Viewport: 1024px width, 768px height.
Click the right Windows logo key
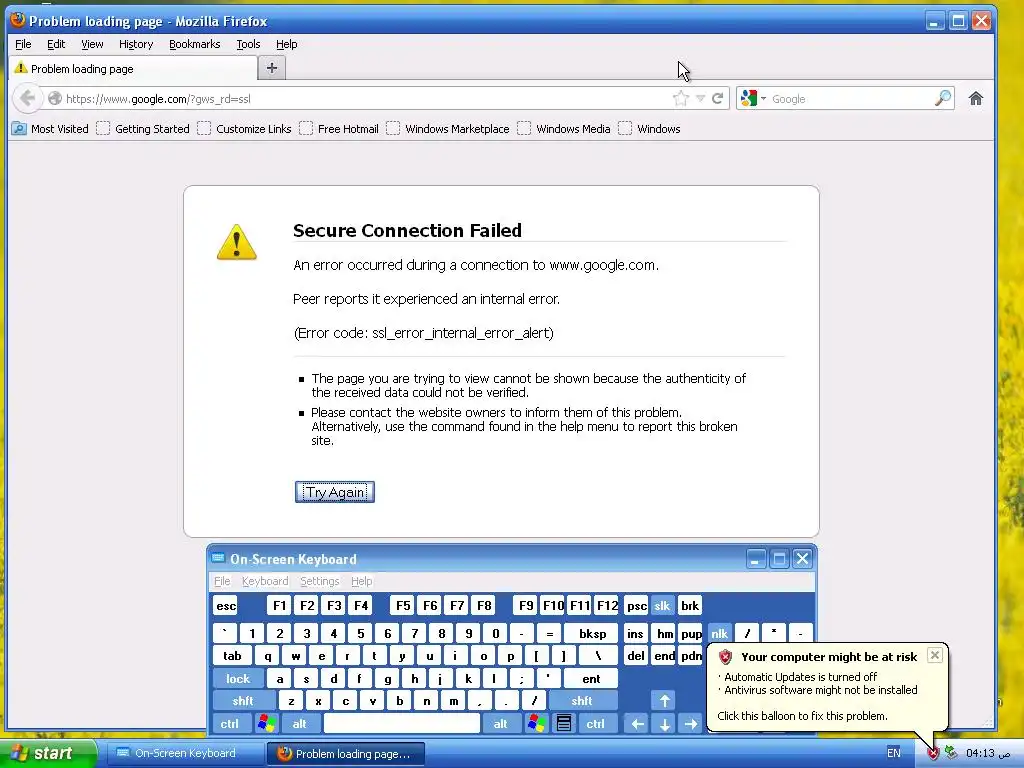tap(537, 724)
